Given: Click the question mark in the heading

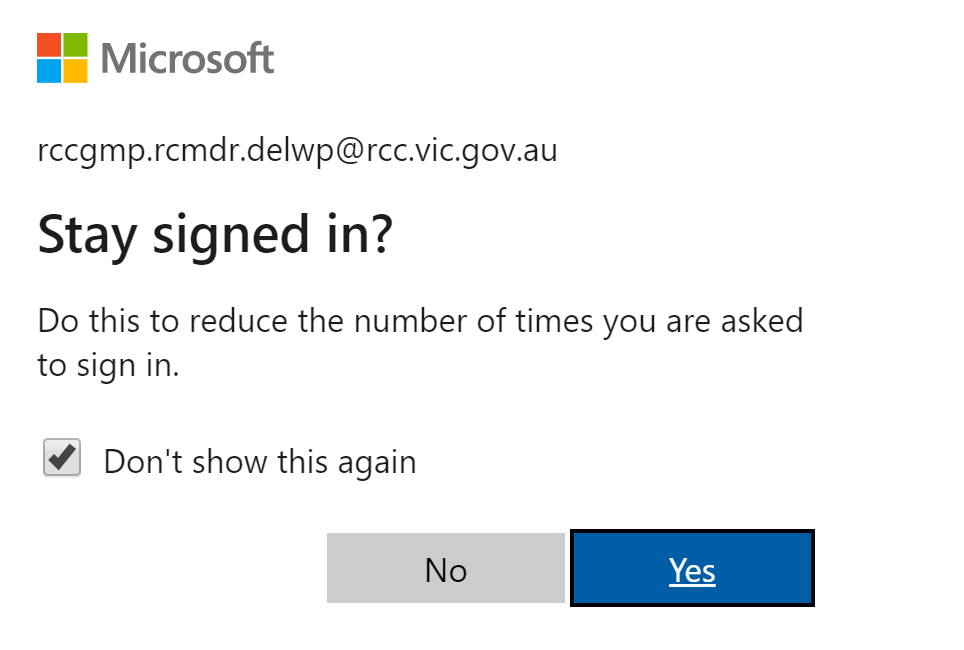Looking at the screenshot, I should (x=379, y=235).
